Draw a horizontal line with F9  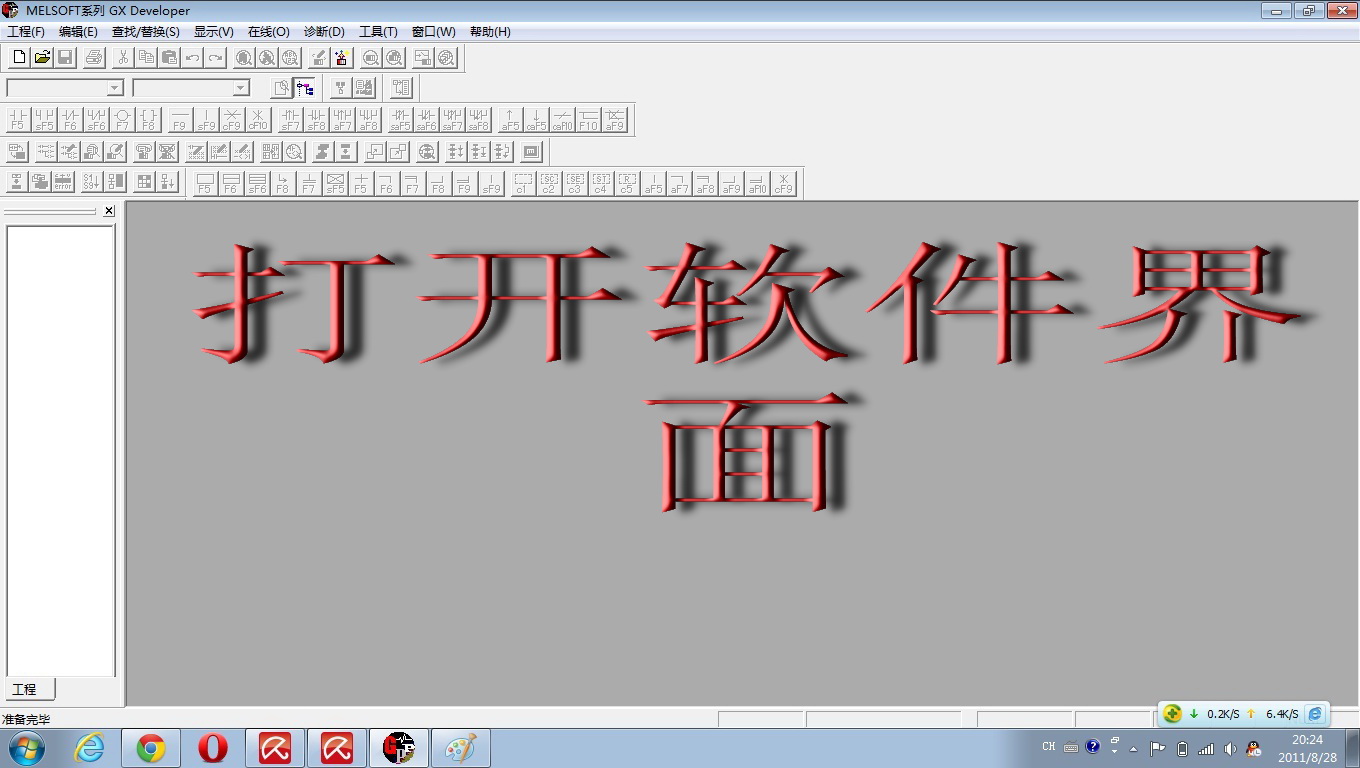click(x=180, y=120)
